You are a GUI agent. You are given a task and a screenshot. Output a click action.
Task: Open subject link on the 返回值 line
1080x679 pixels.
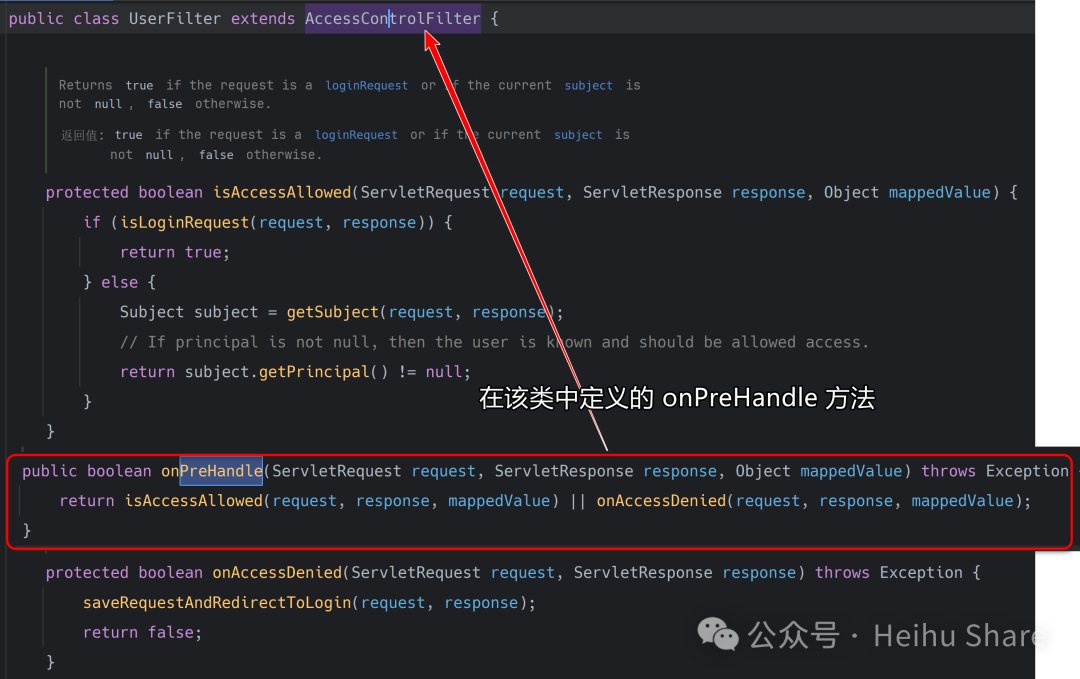click(578, 135)
